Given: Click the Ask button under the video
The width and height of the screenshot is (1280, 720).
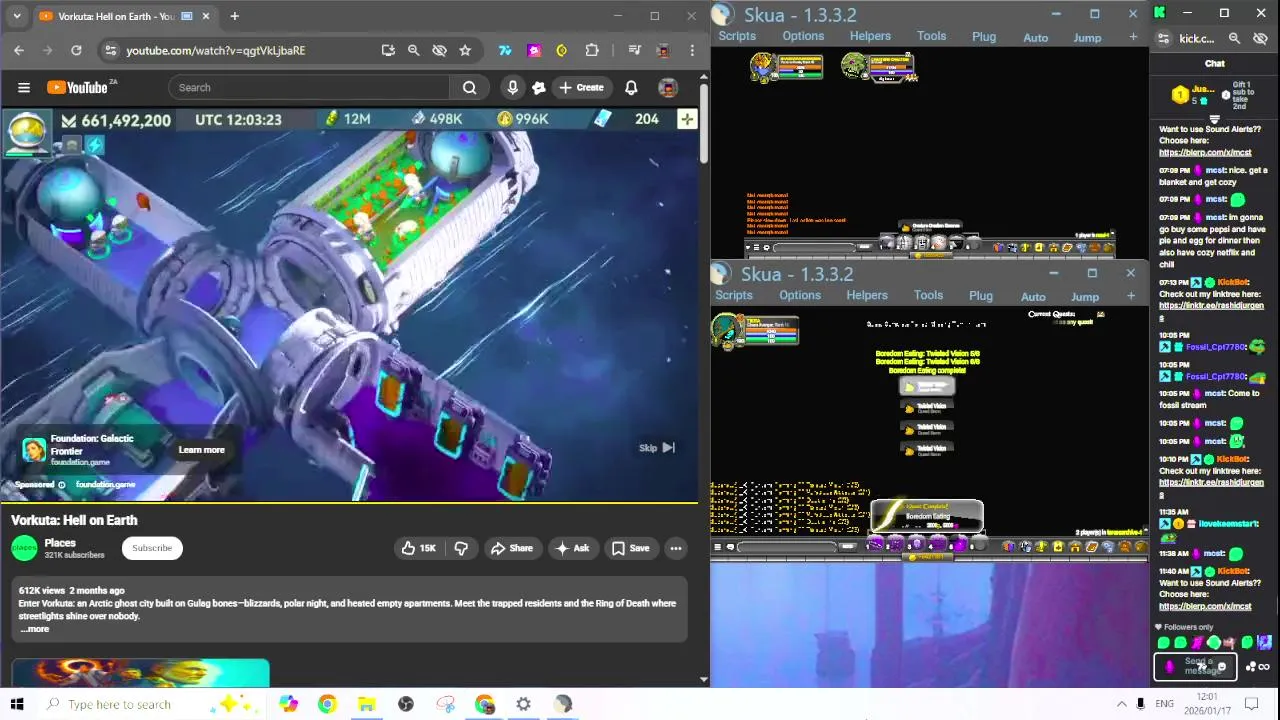Looking at the screenshot, I should tap(572, 548).
